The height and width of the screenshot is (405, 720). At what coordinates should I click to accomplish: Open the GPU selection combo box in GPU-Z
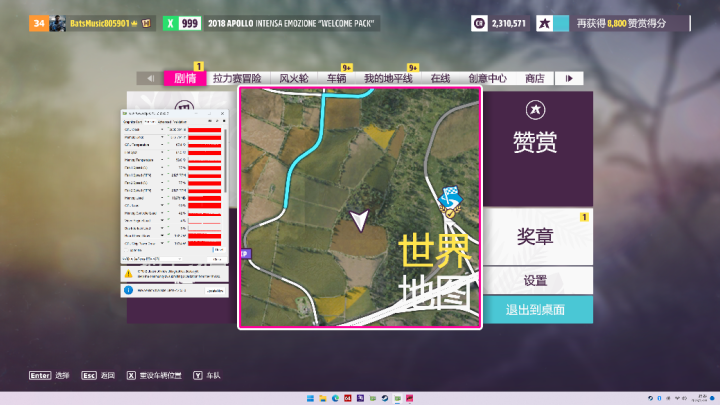click(152, 259)
